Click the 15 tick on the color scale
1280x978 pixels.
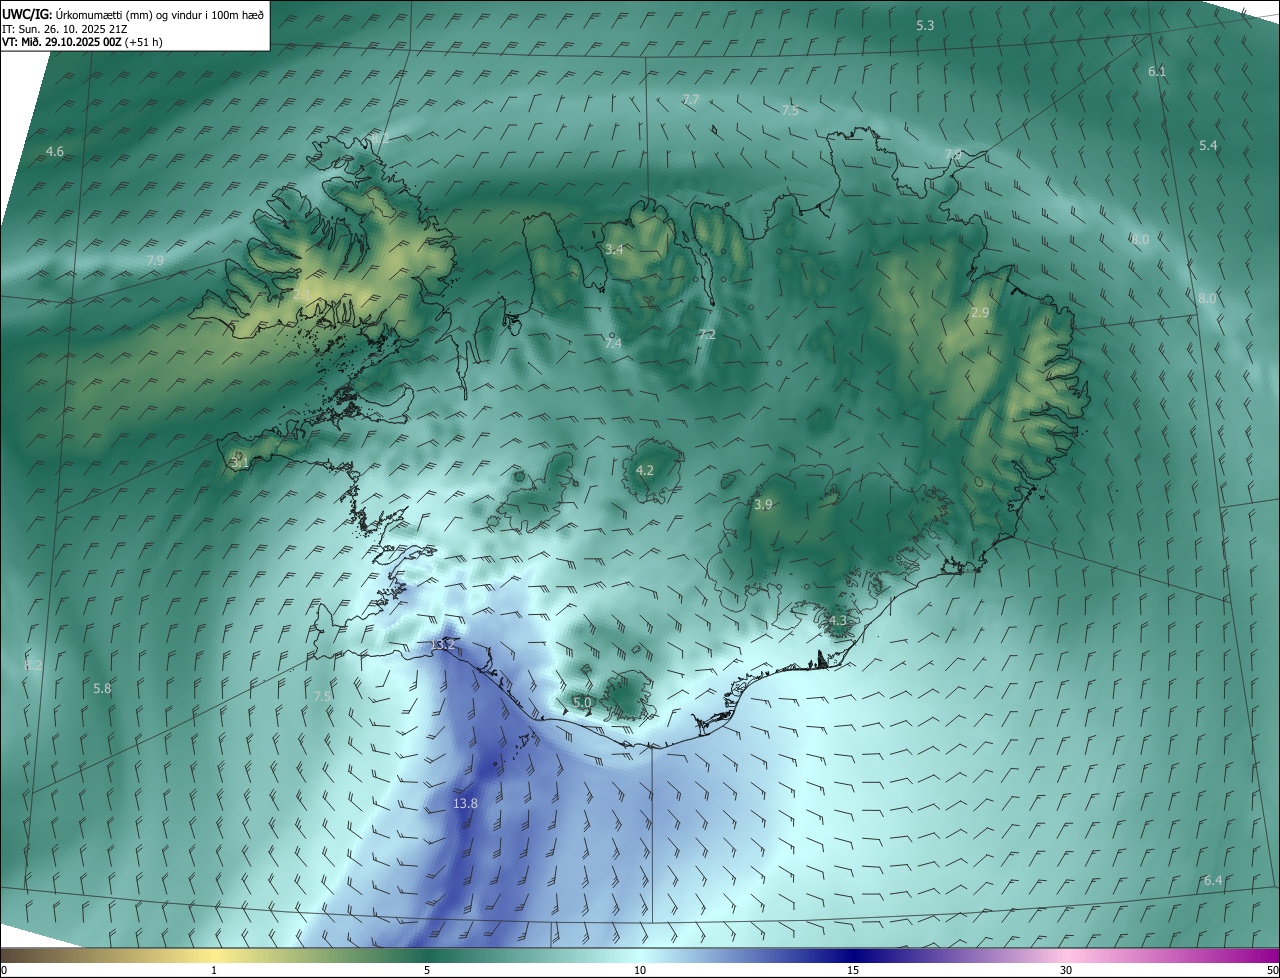click(x=853, y=971)
